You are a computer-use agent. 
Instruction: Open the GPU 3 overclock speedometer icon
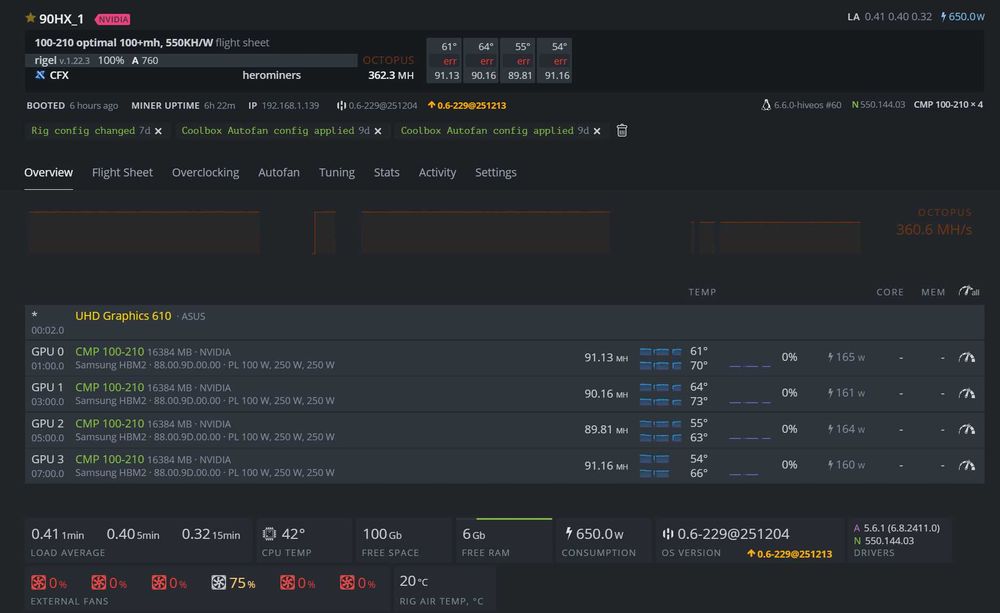click(x=966, y=465)
